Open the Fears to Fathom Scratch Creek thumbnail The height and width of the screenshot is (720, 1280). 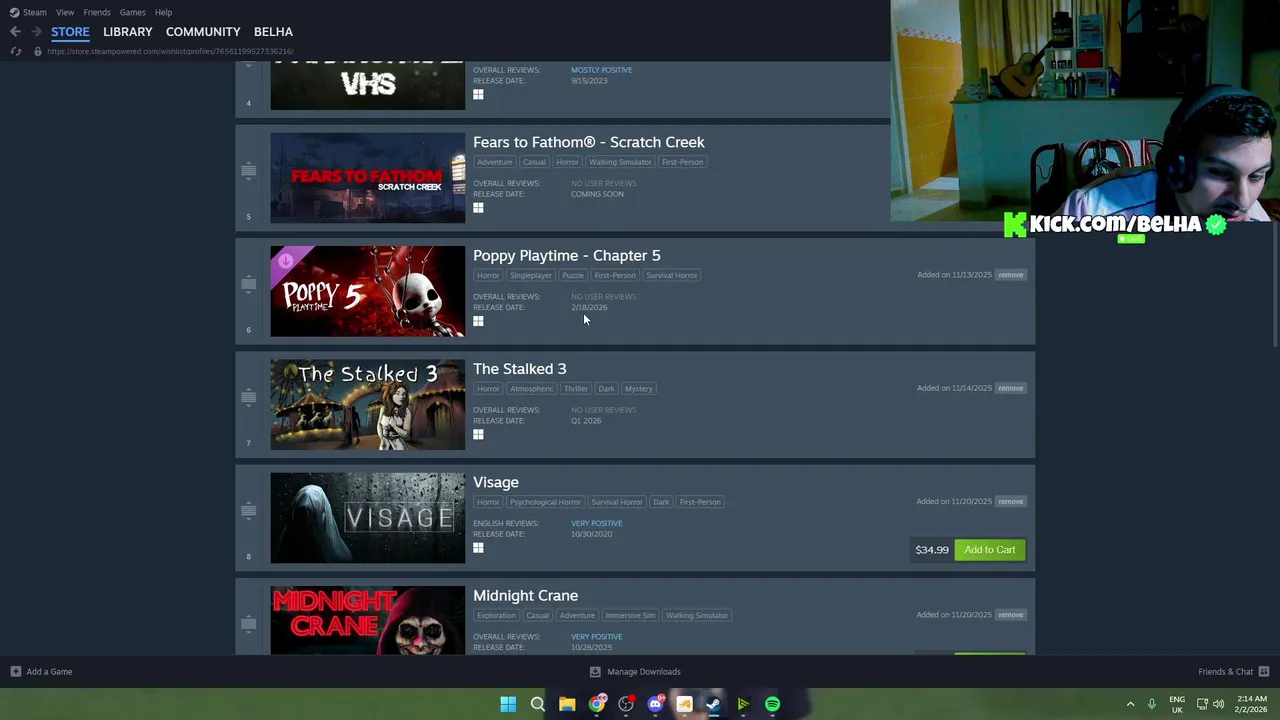(367, 178)
